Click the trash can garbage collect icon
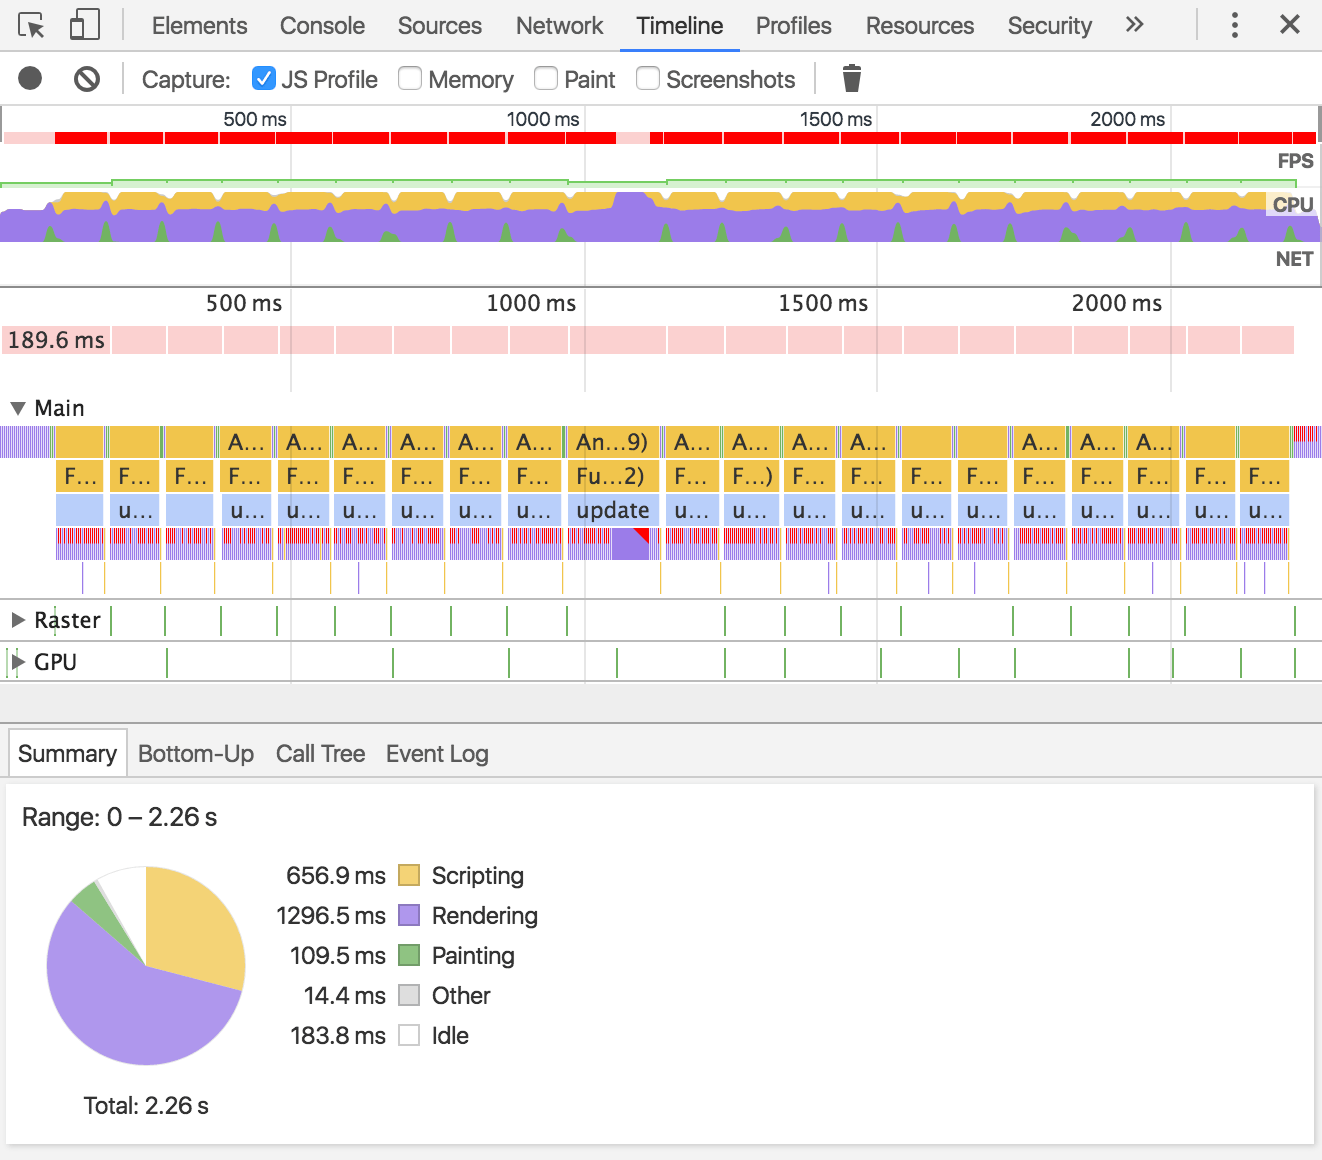 851,78
